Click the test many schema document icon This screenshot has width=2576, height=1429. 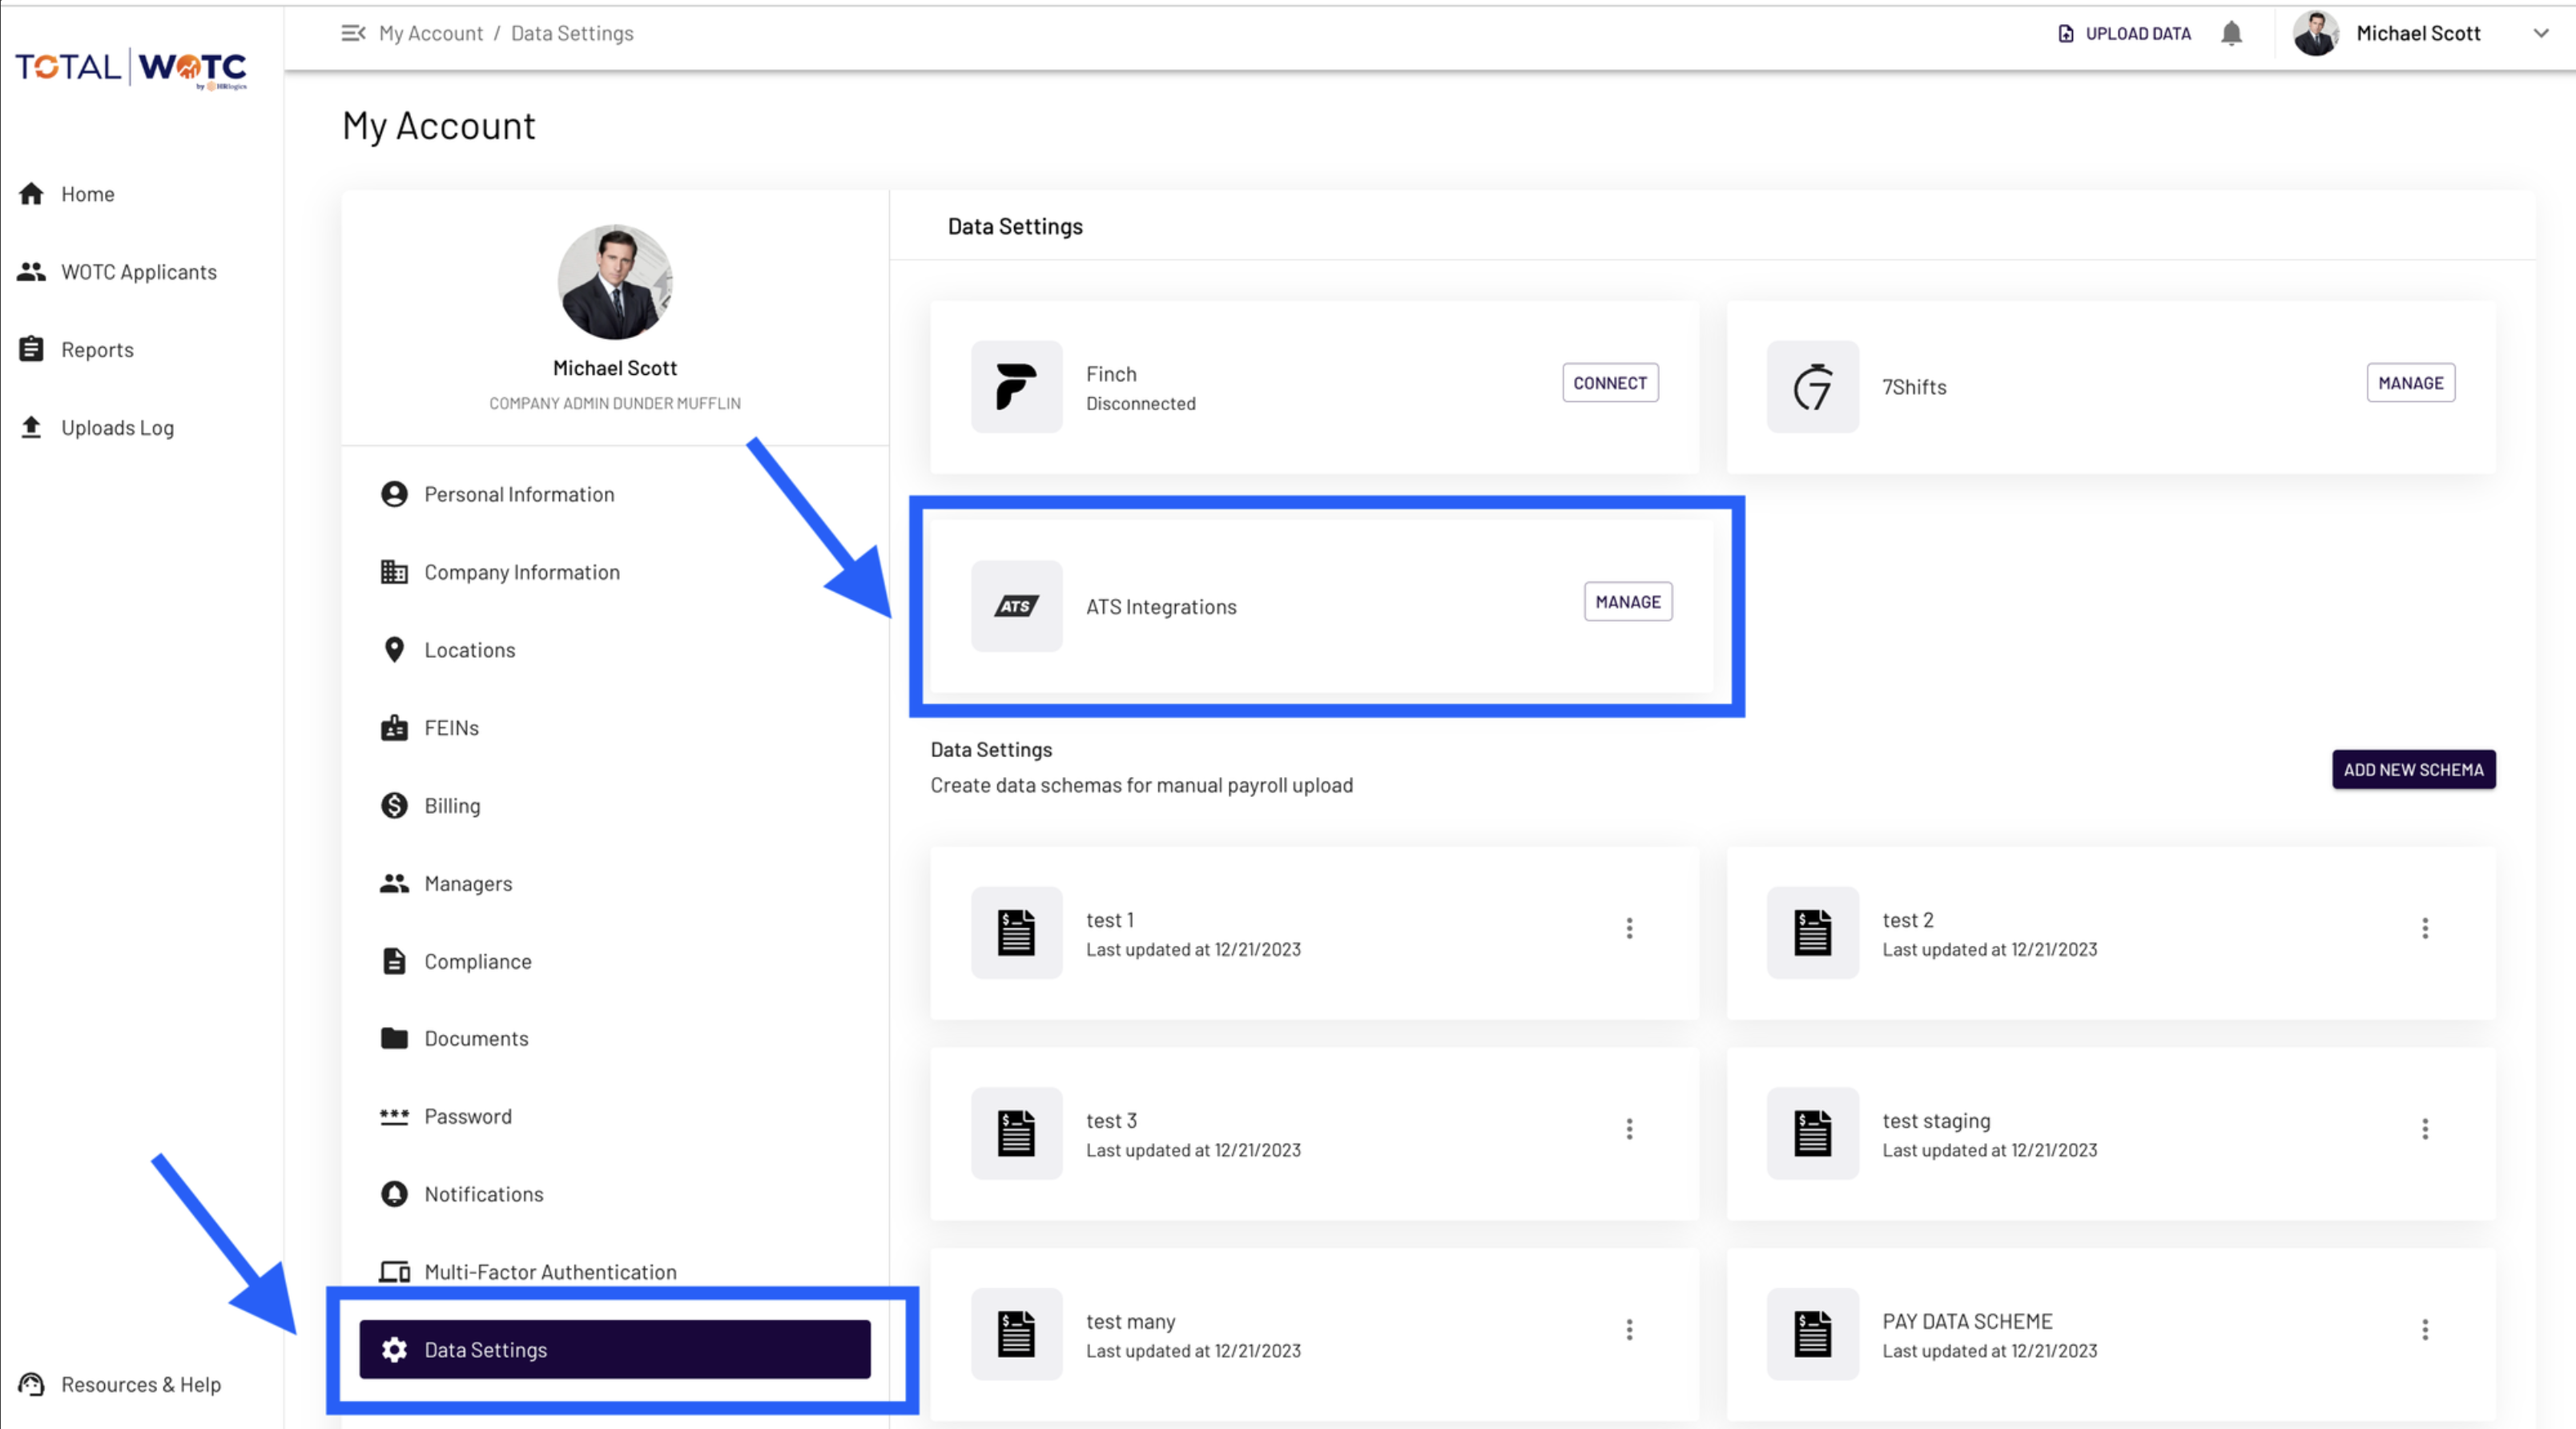1016,1334
